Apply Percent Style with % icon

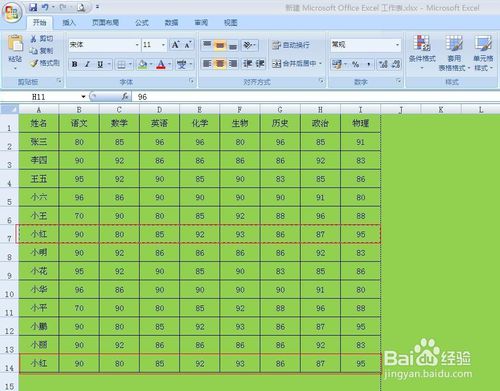point(356,64)
